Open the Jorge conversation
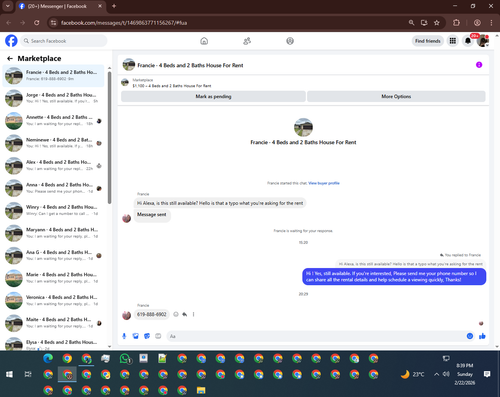Viewport: 500px width, 397px height. (x=53, y=98)
